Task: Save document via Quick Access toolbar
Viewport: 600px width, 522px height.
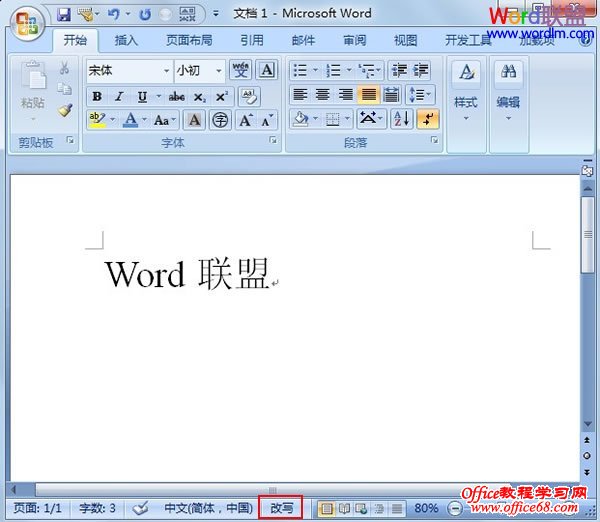Action: coord(64,14)
